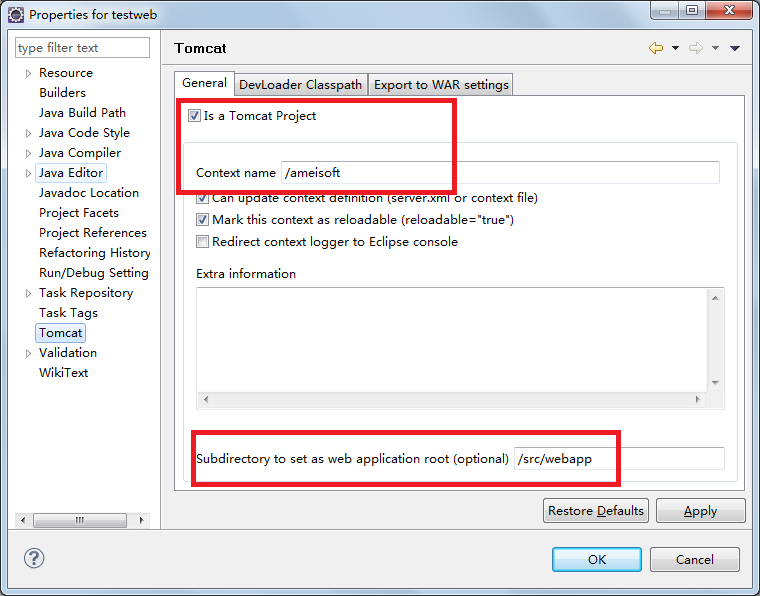
Task: Select the Resource tree item
Action: click(66, 73)
